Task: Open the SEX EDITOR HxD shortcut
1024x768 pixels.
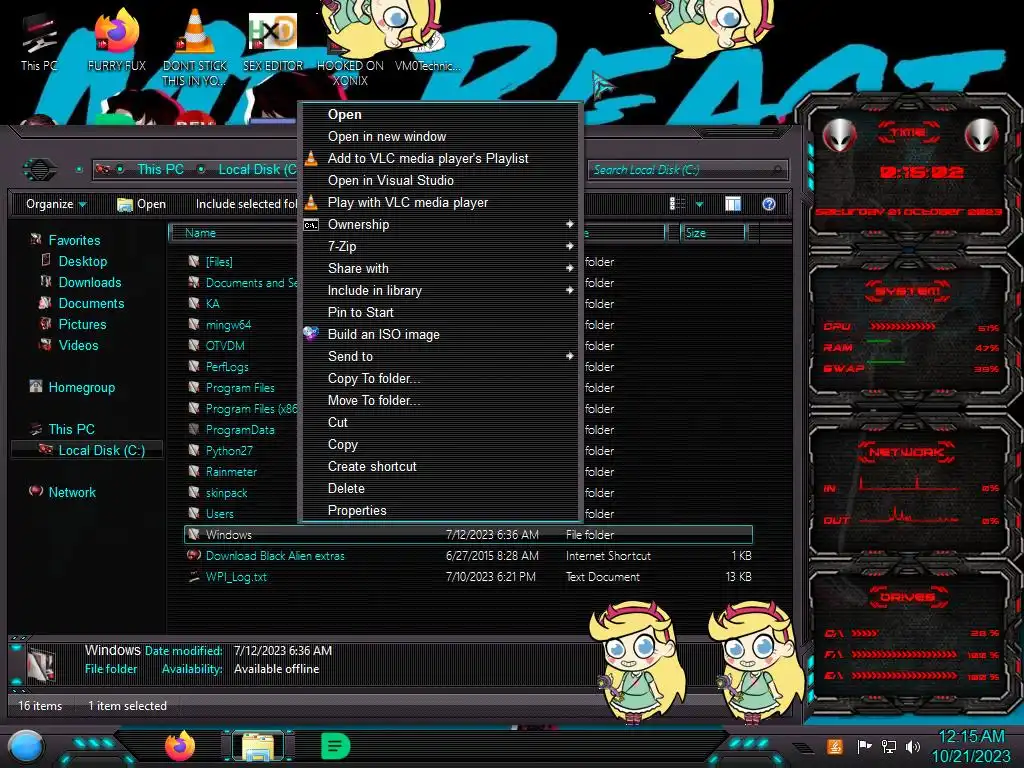Action: pos(273,42)
